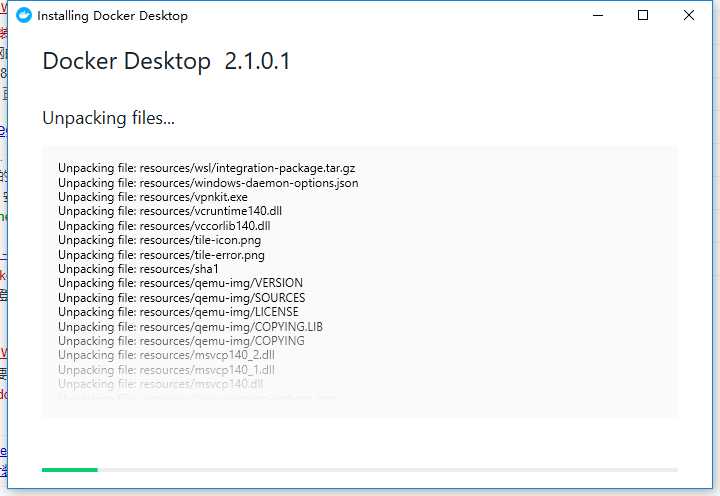The image size is (720, 496).
Task: Select log line resources/vccorlib140.dll
Action: pyautogui.click(x=164, y=226)
